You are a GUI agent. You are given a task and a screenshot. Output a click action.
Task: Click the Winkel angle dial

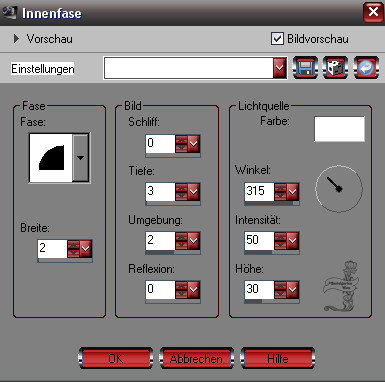click(x=339, y=189)
